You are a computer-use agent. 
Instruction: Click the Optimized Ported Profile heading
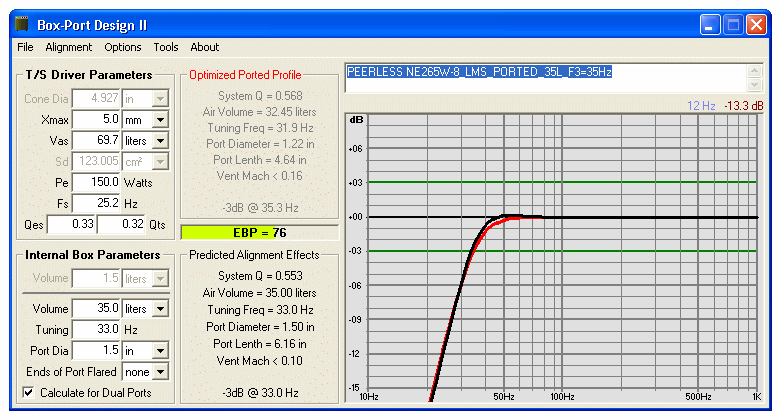245,75
